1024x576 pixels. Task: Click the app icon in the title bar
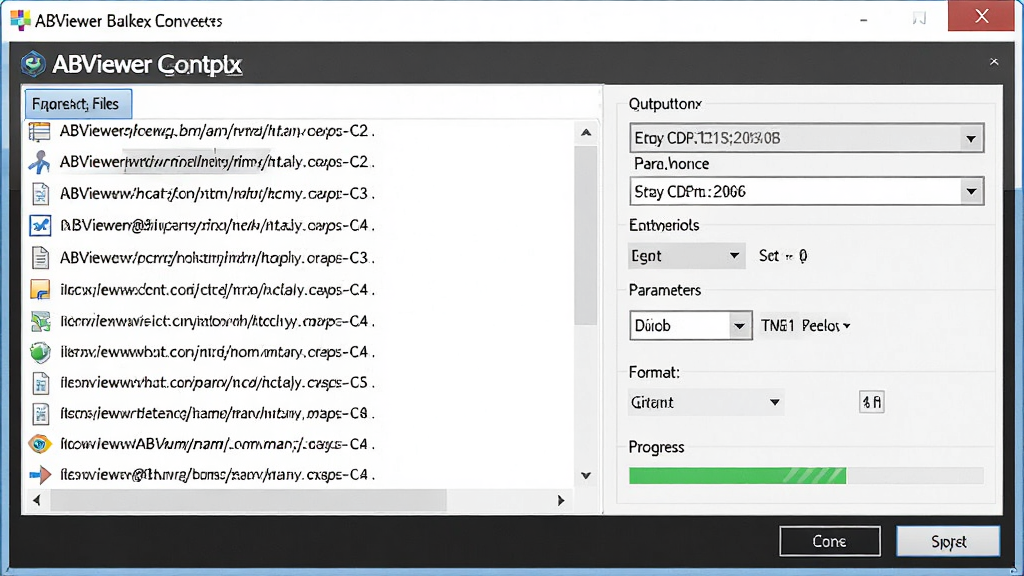pos(20,20)
